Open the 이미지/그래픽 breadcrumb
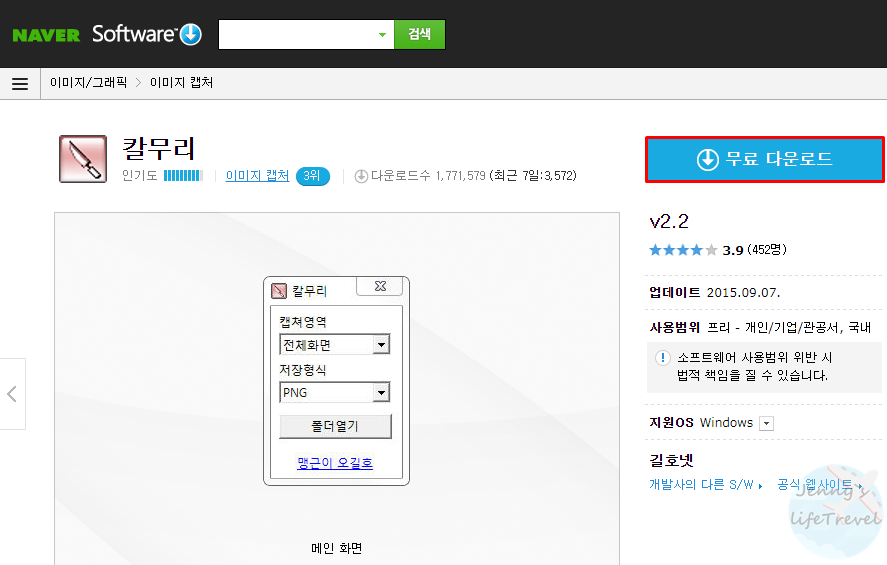Viewport: 887px width, 565px height. tap(88, 83)
